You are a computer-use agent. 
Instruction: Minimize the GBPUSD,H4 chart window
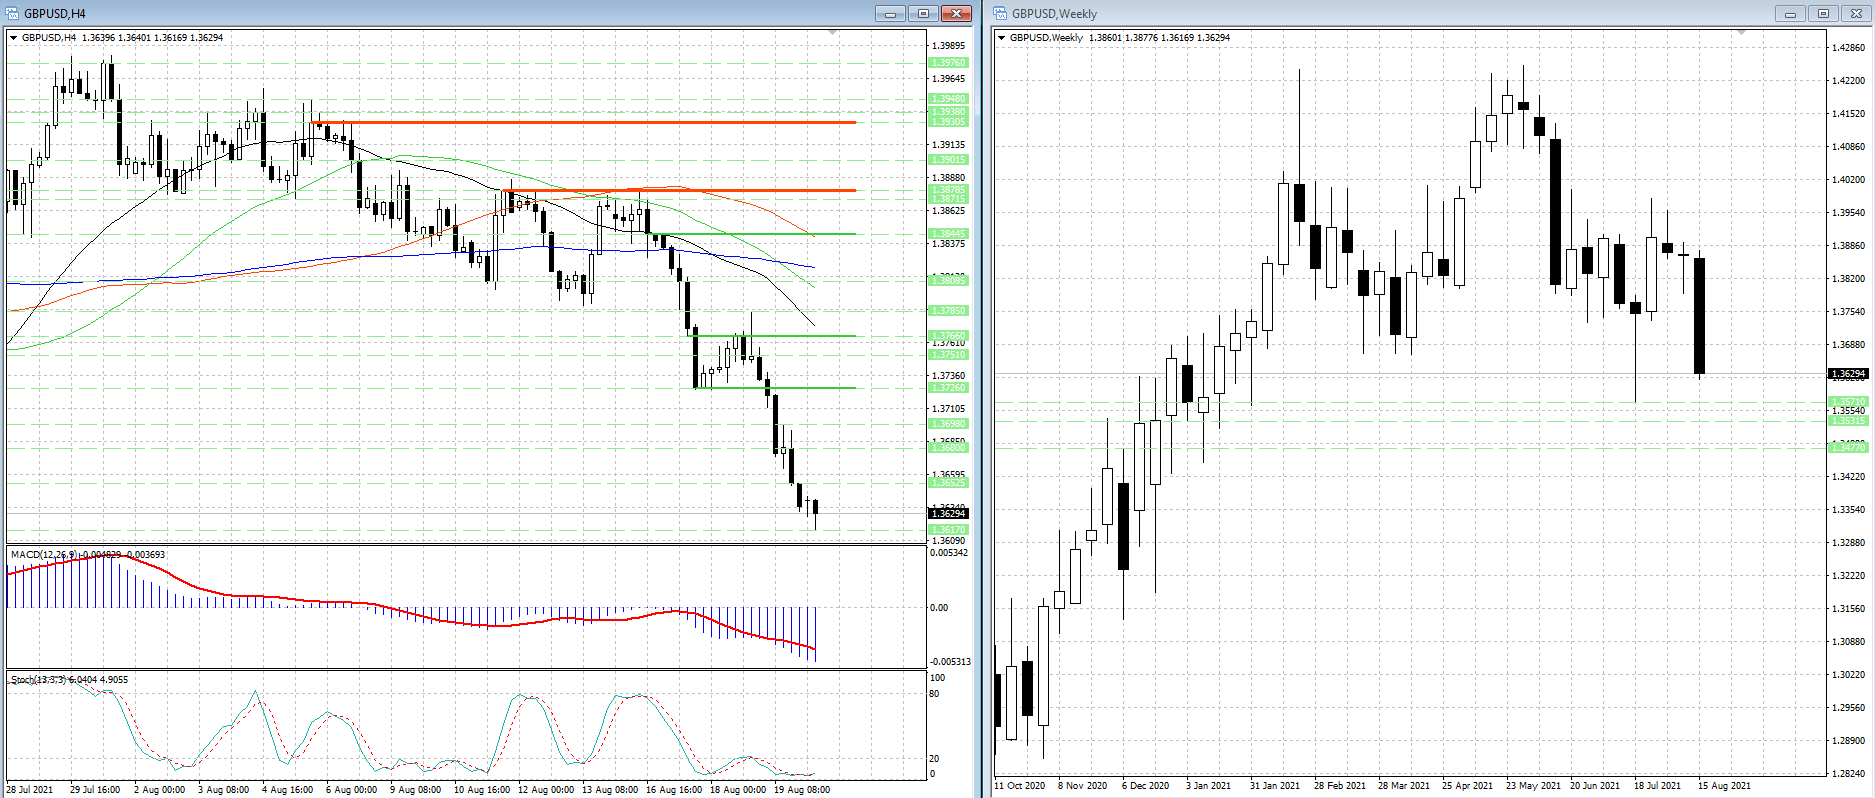tap(889, 13)
